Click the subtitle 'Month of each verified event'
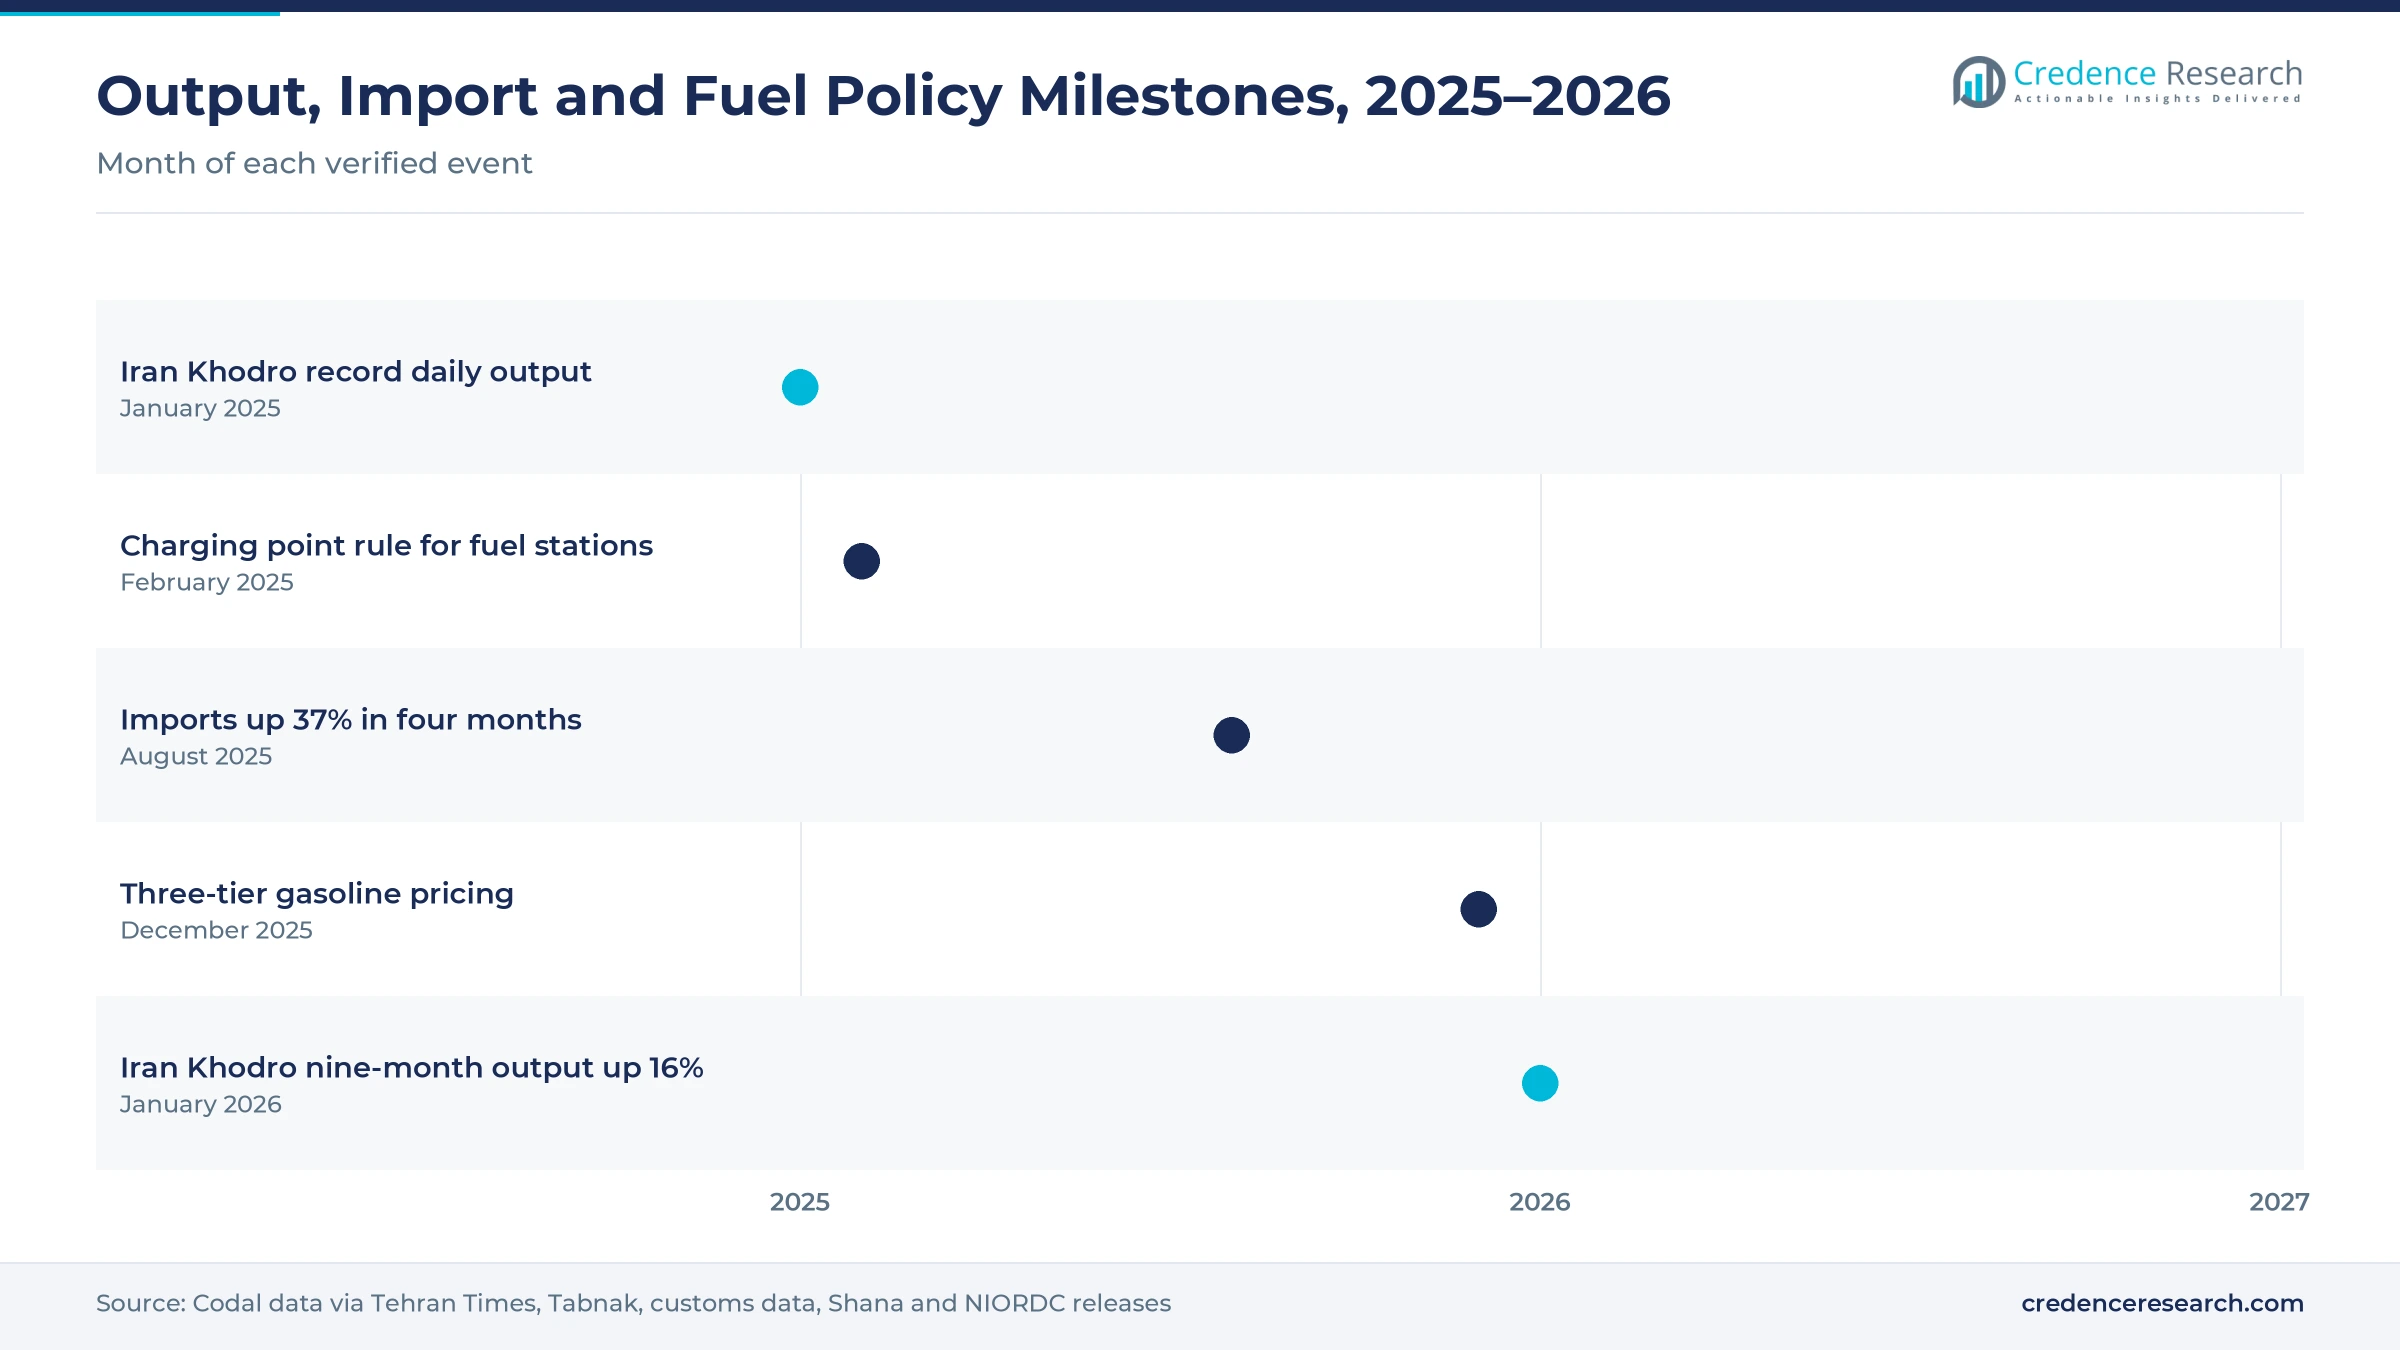 [x=314, y=163]
